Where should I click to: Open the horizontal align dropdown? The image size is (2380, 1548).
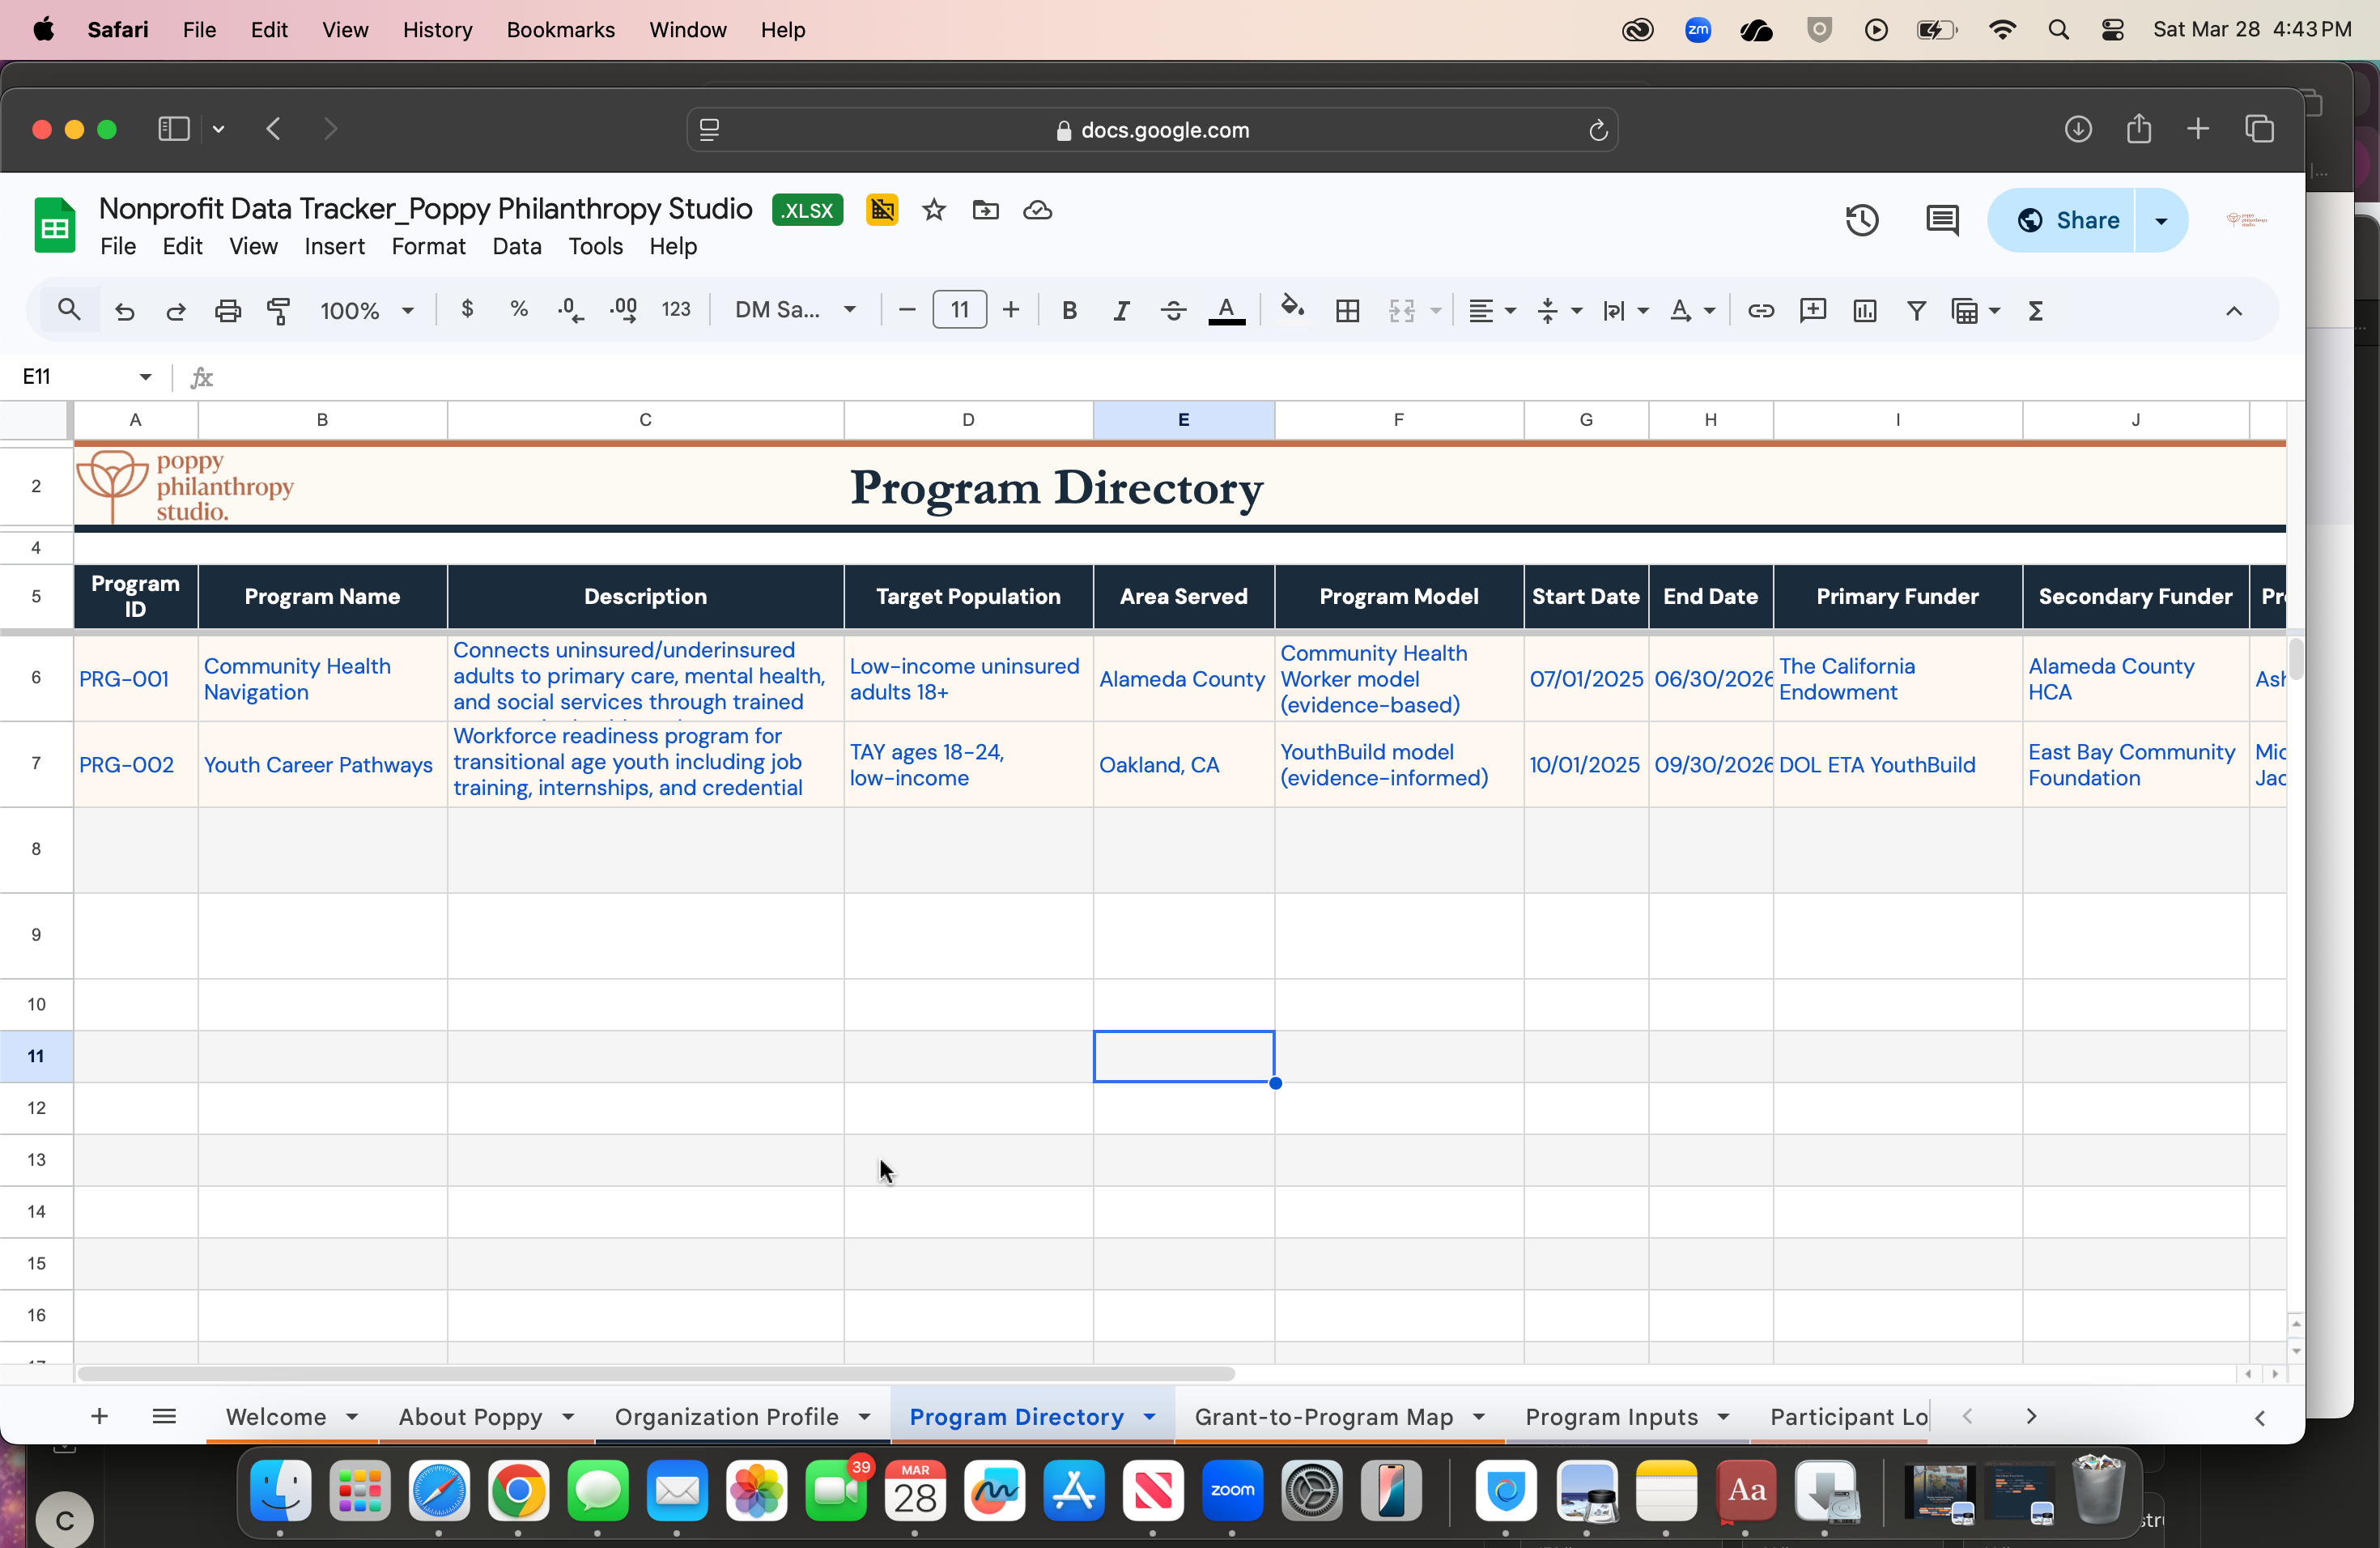[1492, 311]
